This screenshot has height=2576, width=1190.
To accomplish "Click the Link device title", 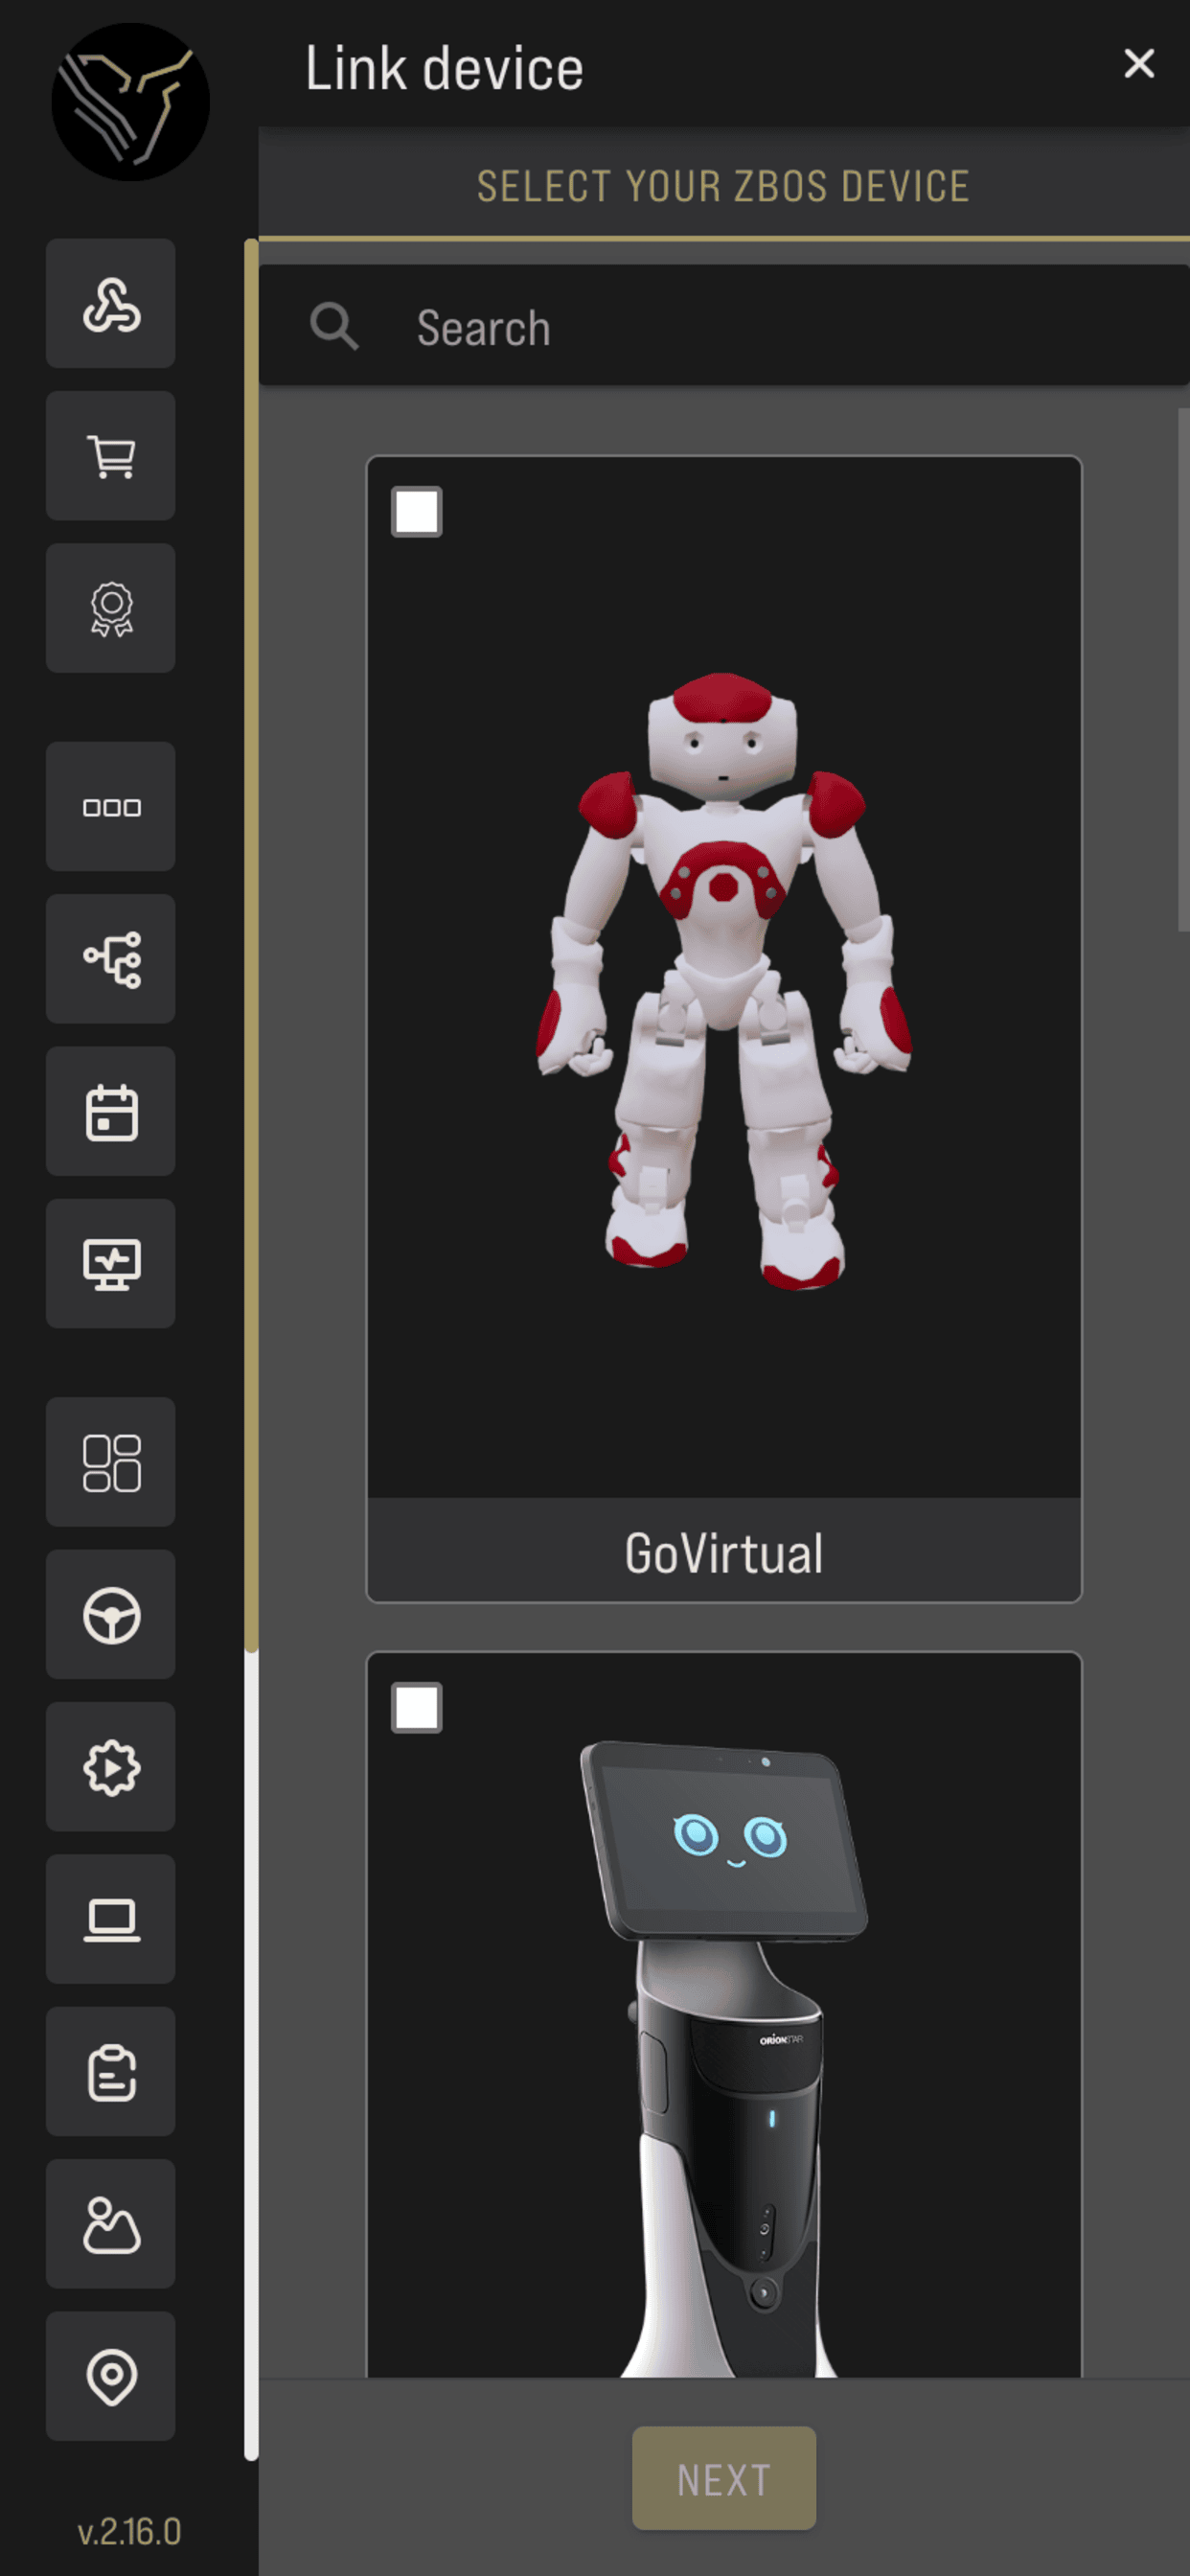I will click(x=444, y=68).
